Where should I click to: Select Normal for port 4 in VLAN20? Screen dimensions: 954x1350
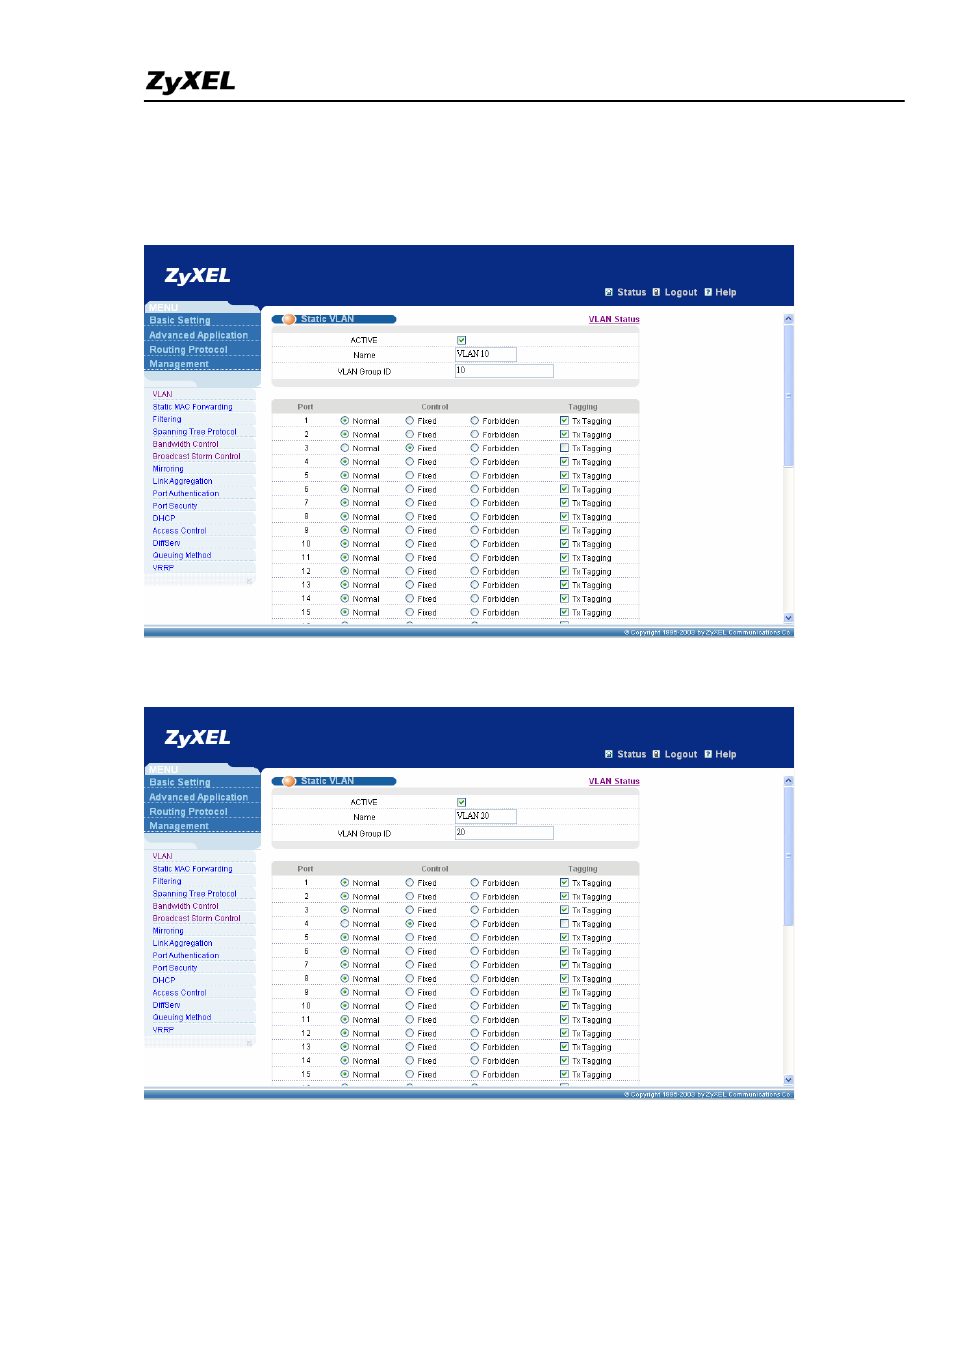345,924
